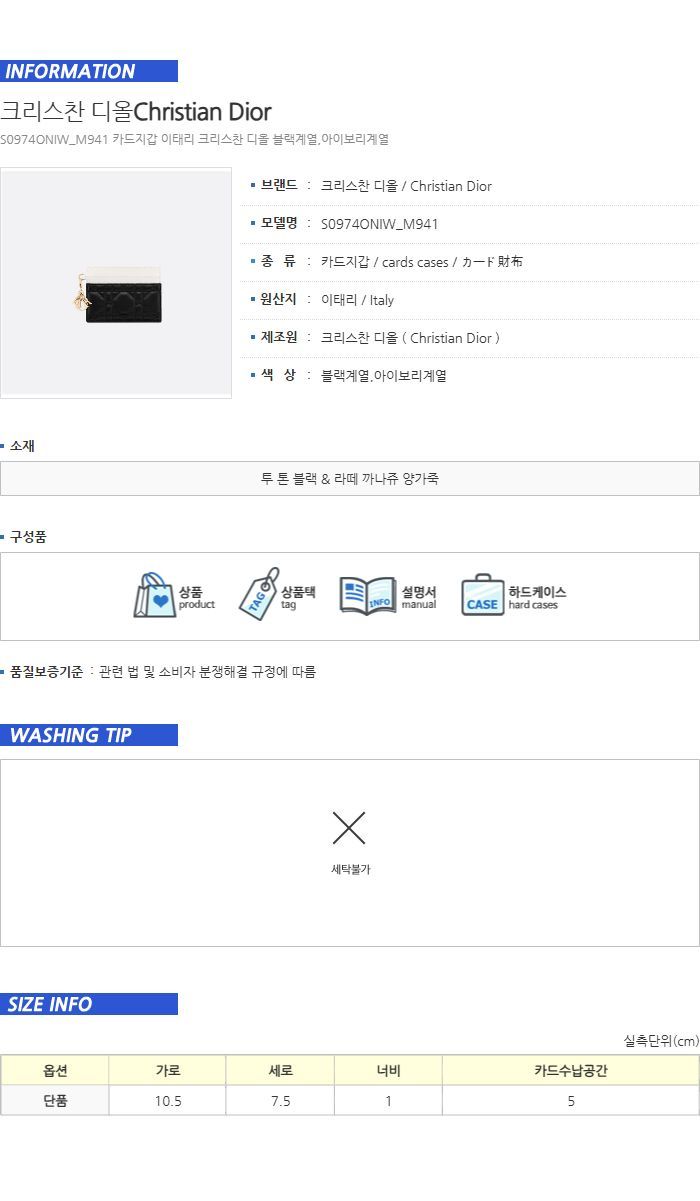Open the Dior card holder thumbnail
The width and height of the screenshot is (700, 1201).
coord(116,283)
